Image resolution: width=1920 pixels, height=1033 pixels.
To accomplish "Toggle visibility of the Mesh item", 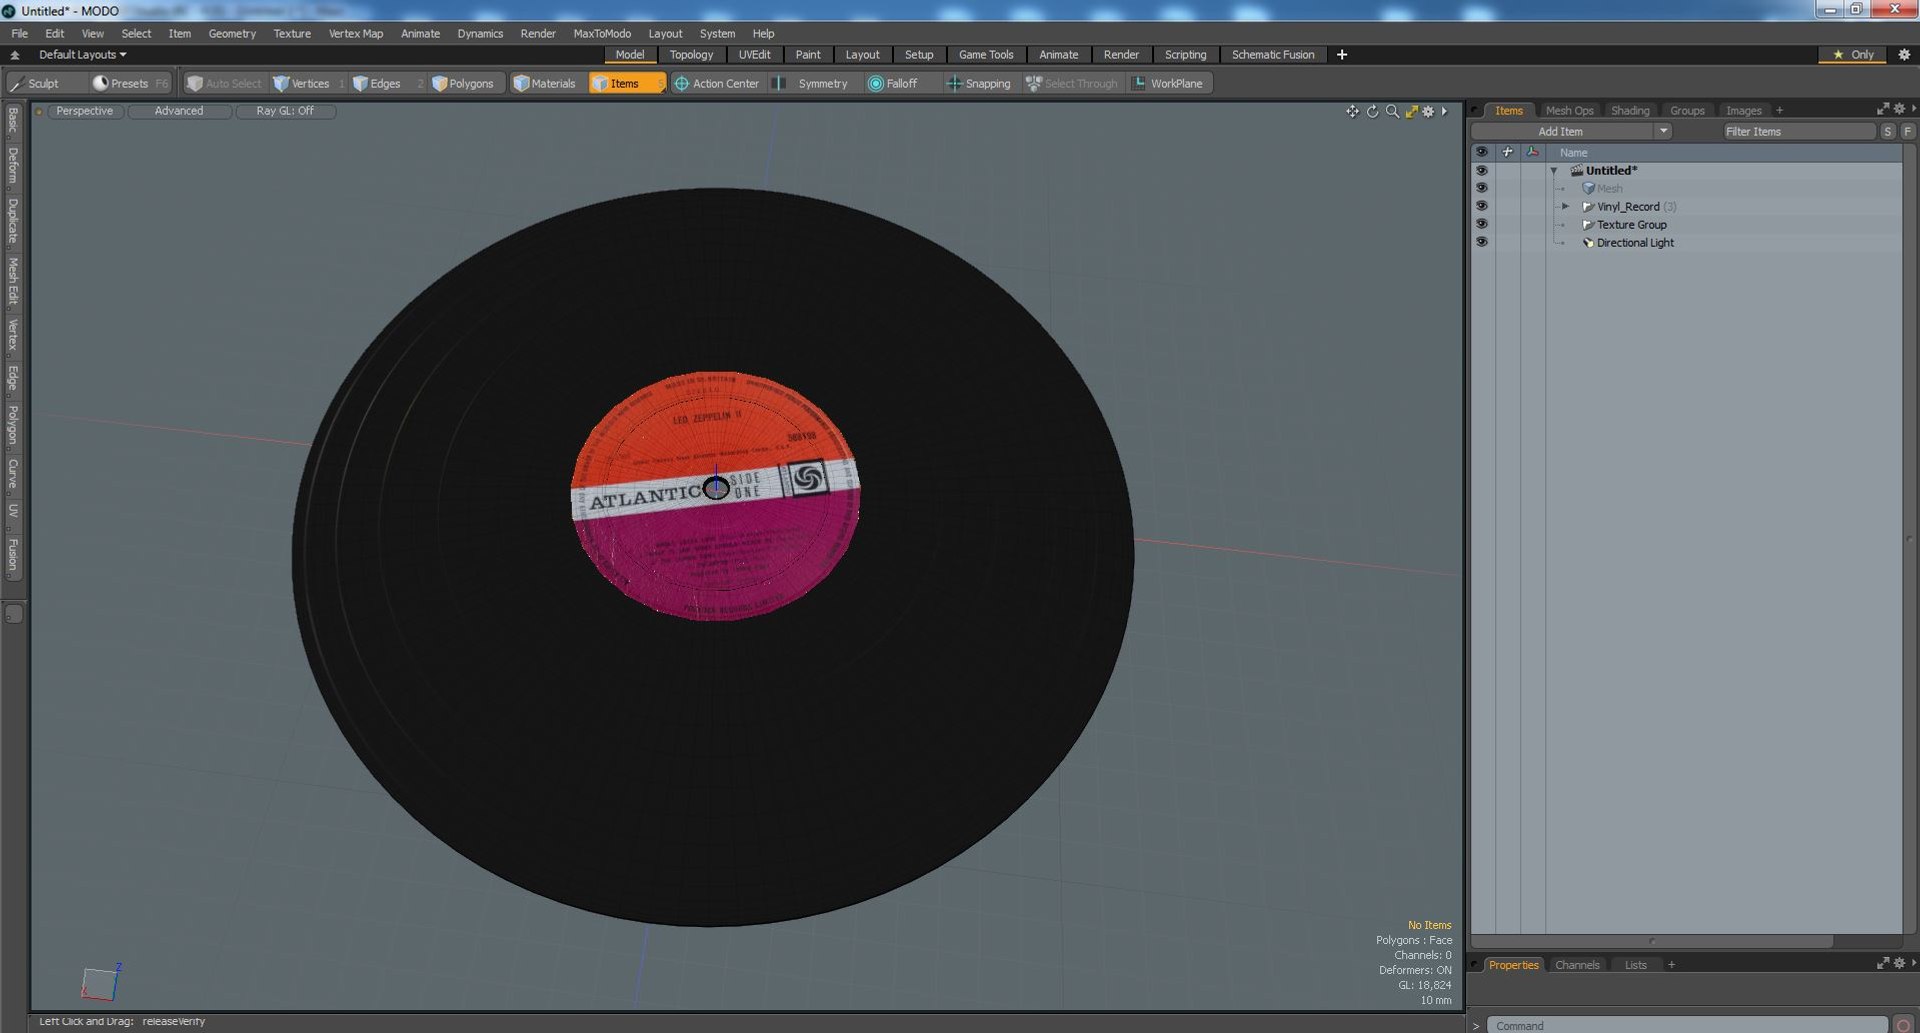I will pyautogui.click(x=1481, y=188).
